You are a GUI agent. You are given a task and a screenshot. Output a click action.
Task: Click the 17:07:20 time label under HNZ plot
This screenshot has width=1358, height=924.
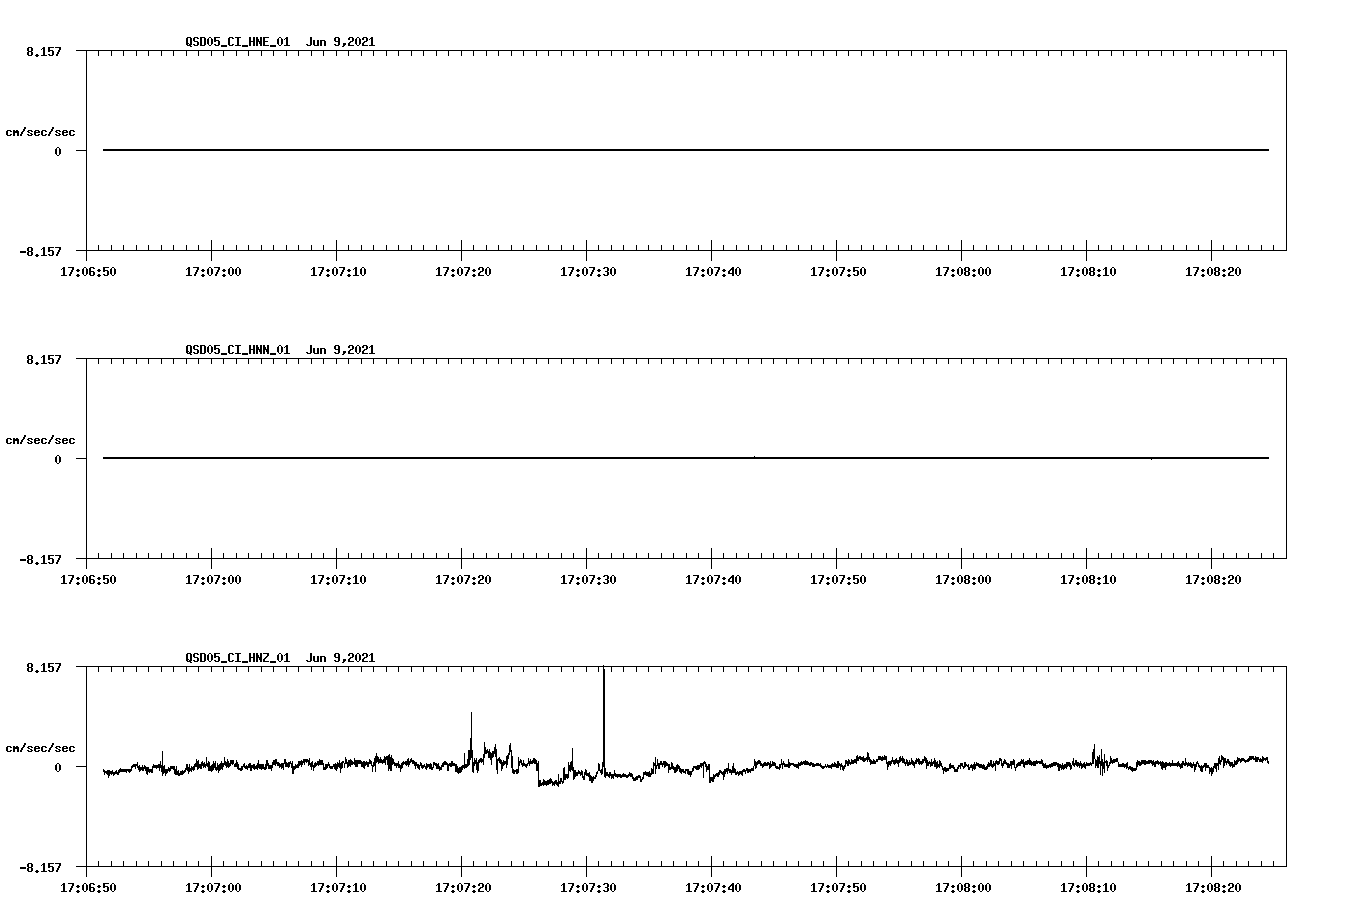463,887
